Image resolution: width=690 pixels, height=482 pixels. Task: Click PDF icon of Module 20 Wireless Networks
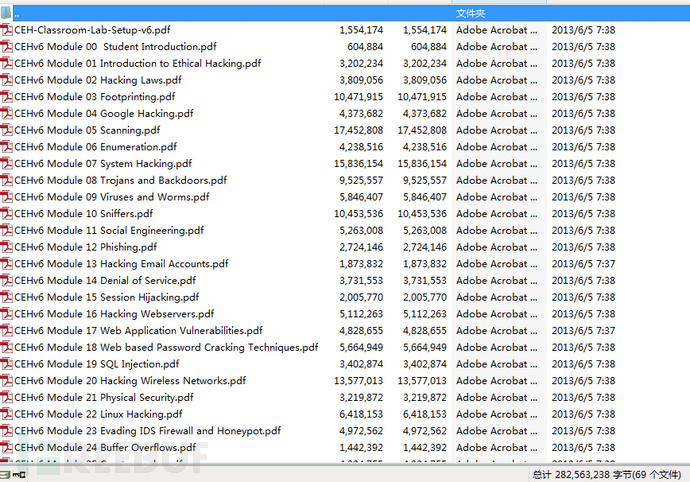point(6,381)
